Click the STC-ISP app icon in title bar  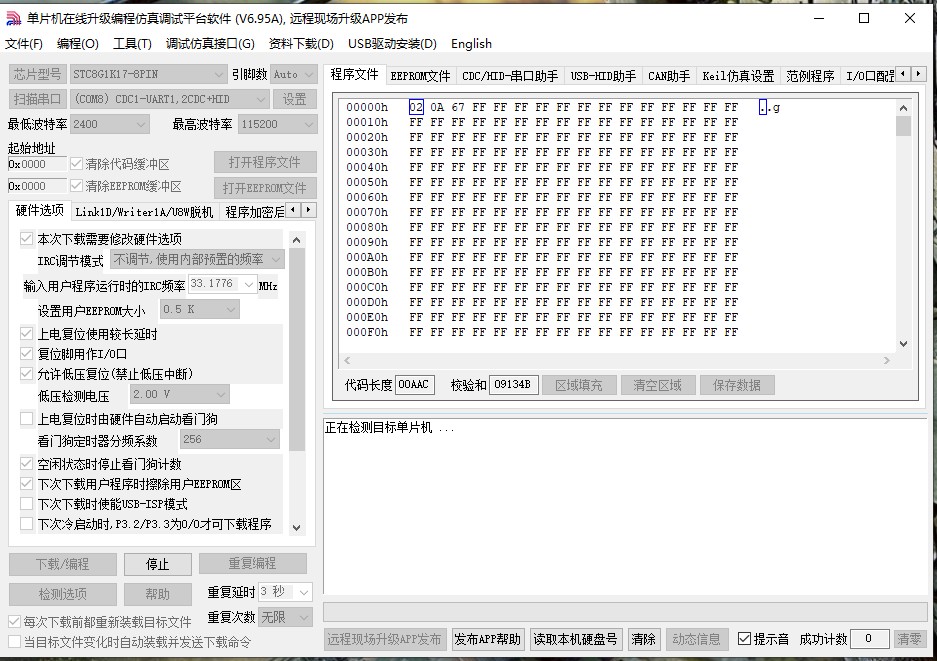pyautogui.click(x=13, y=19)
